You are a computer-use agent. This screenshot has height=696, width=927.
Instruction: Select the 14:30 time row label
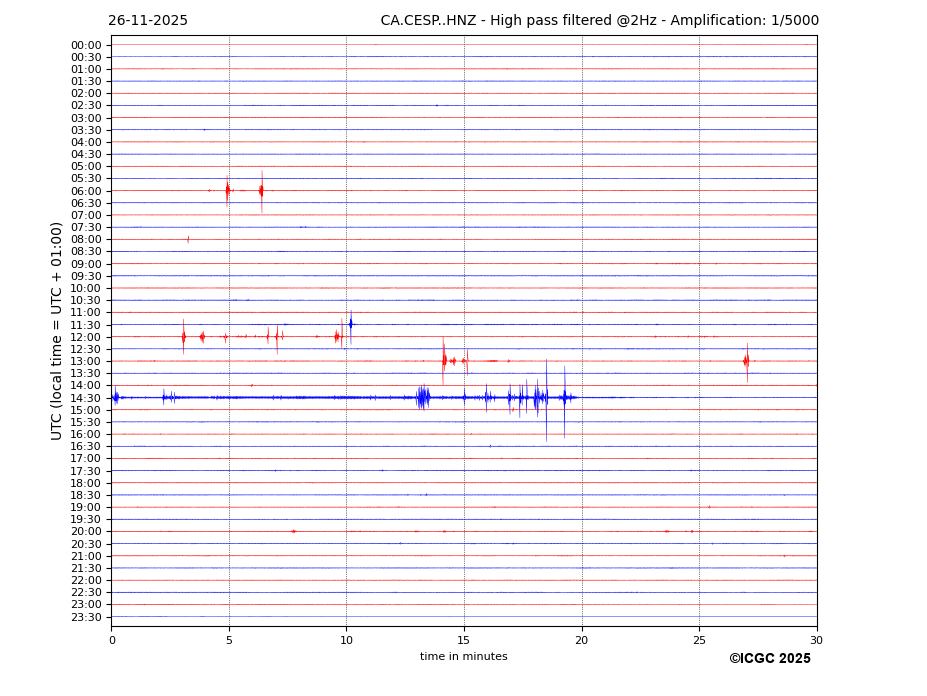pyautogui.click(x=85, y=398)
